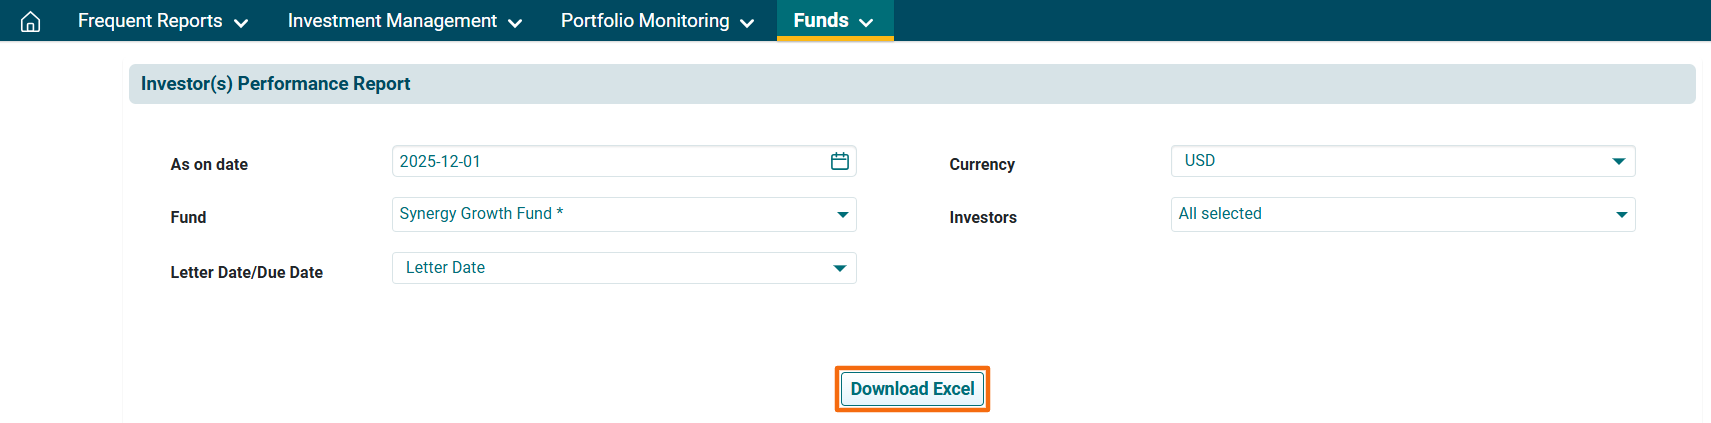Image resolution: width=1711 pixels, height=423 pixels.
Task: Select the Funds tab
Action: tap(821, 21)
